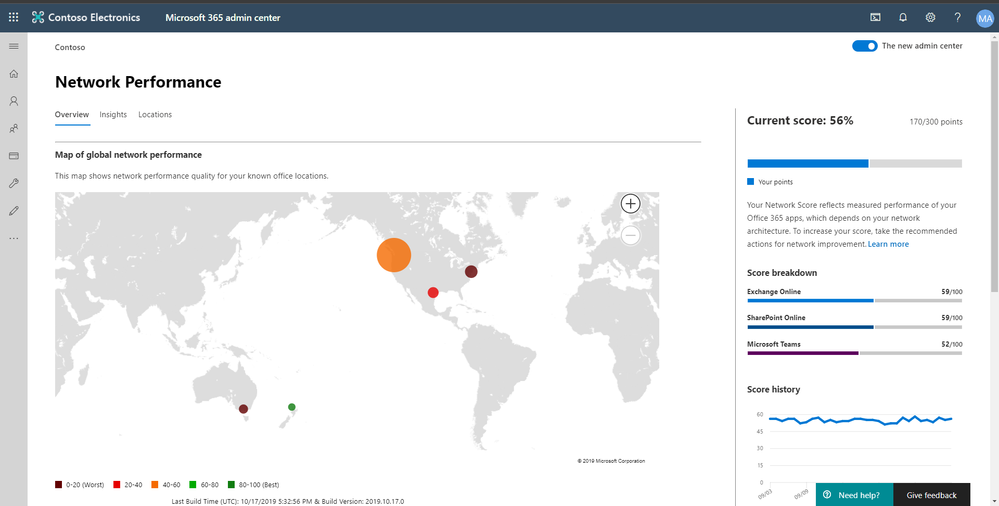Viewport: 999px width, 506px height.
Task: Click the help icon in Need help
Action: click(827, 495)
